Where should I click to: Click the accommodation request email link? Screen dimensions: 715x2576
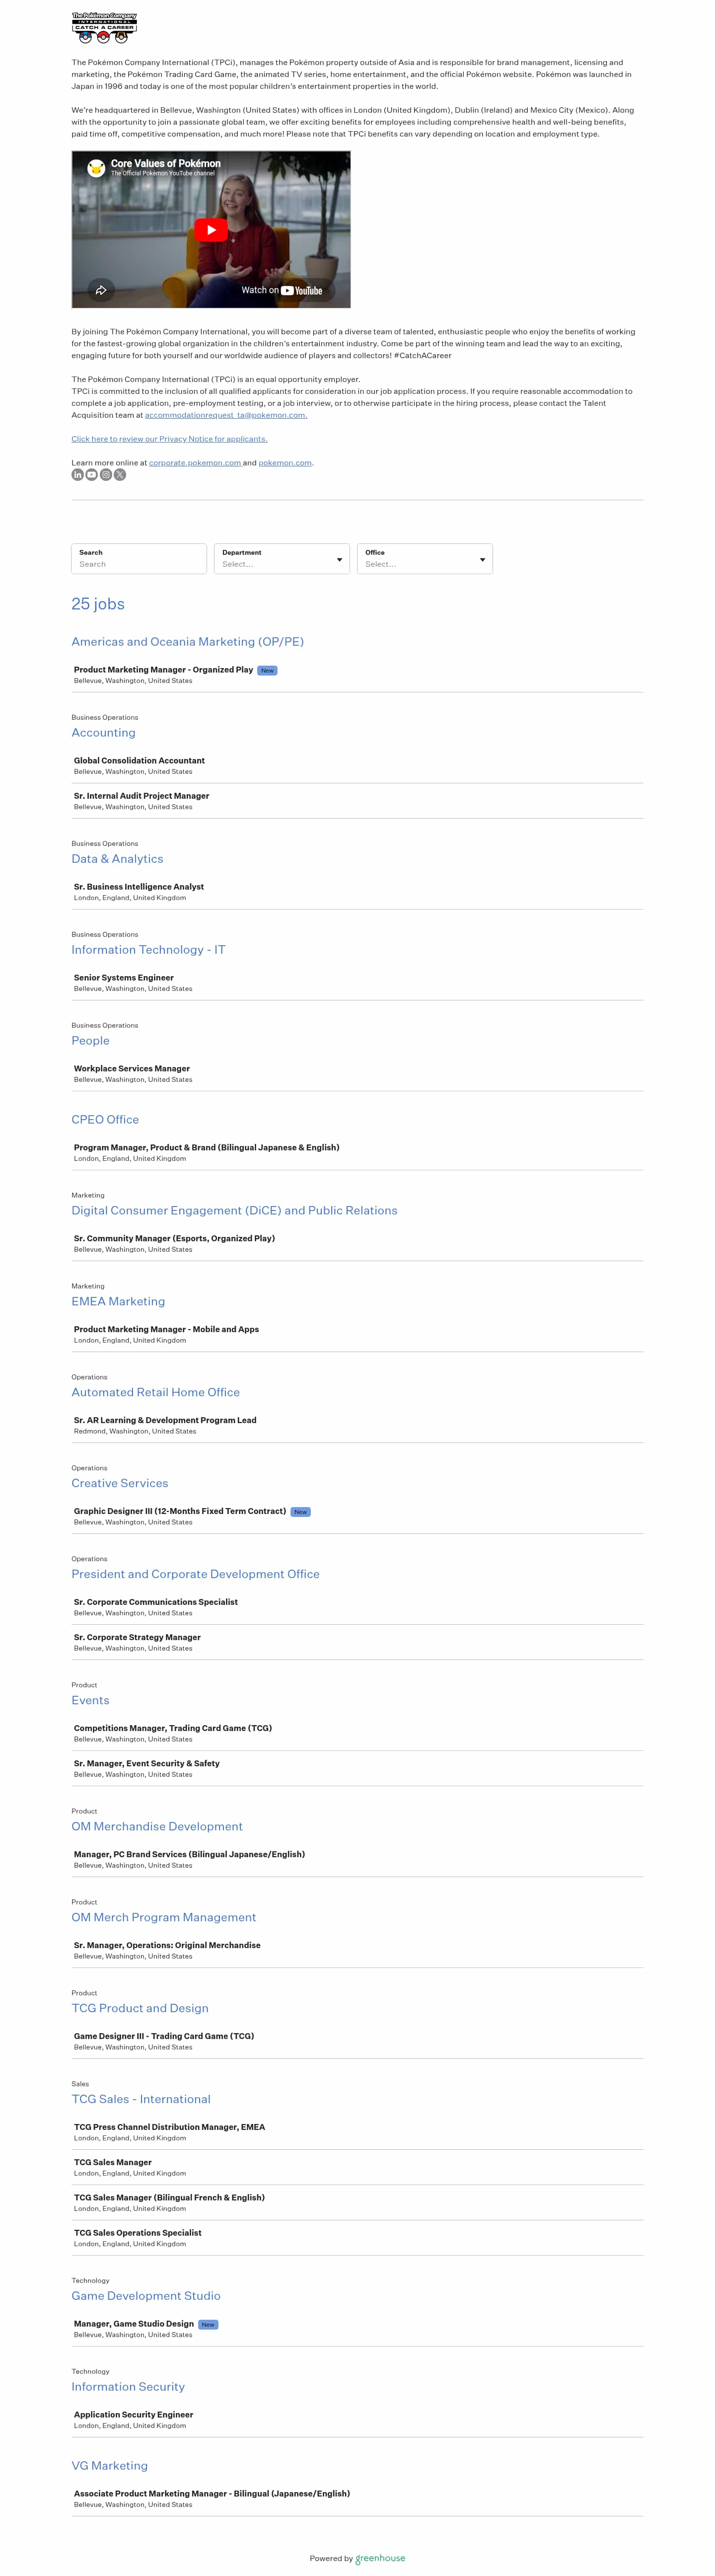[226, 415]
